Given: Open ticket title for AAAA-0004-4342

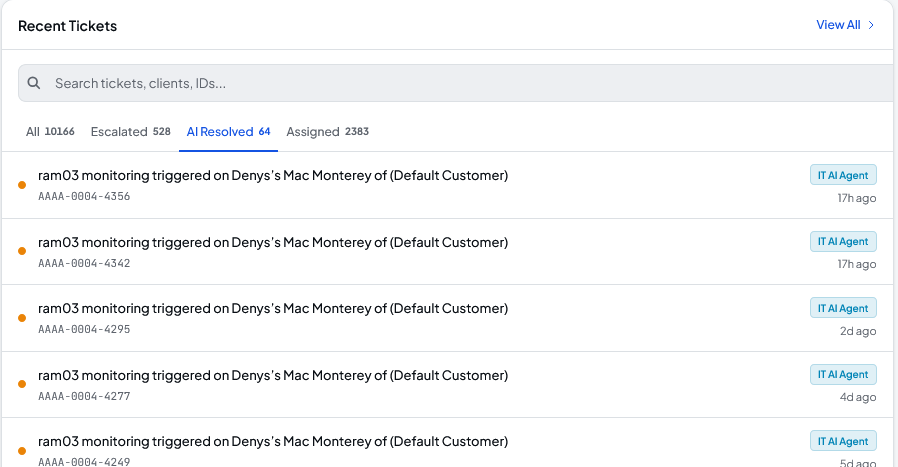Looking at the screenshot, I should (x=273, y=242).
